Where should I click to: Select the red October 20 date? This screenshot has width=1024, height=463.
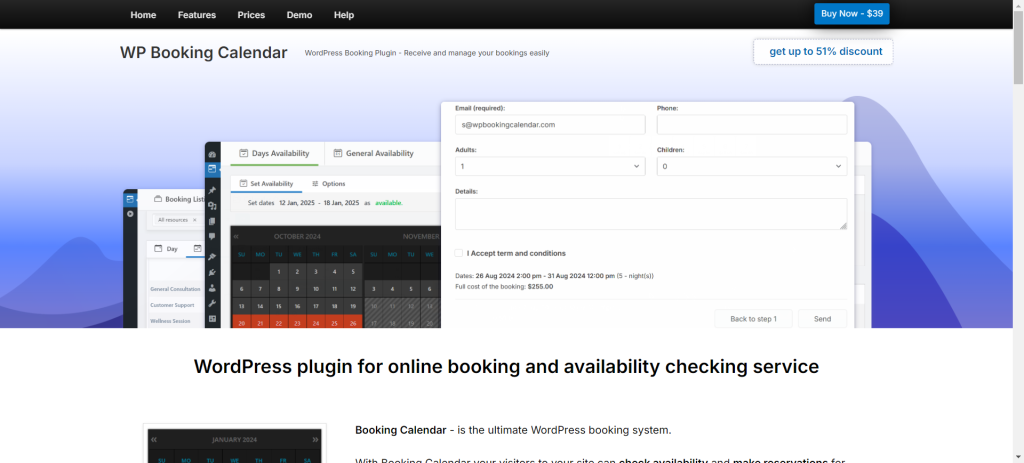pos(242,323)
